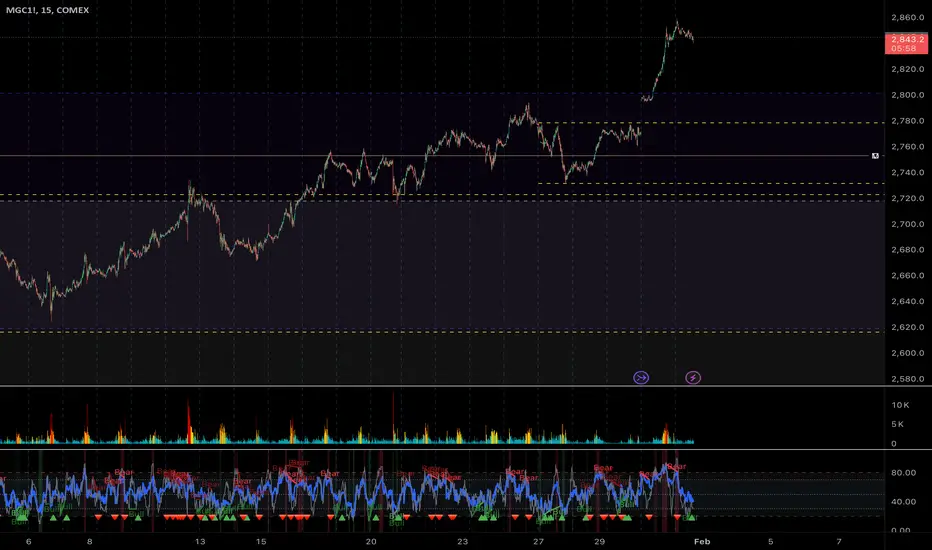Click the Feb label on the time axis
This screenshot has height=550, width=932.
(x=702, y=542)
